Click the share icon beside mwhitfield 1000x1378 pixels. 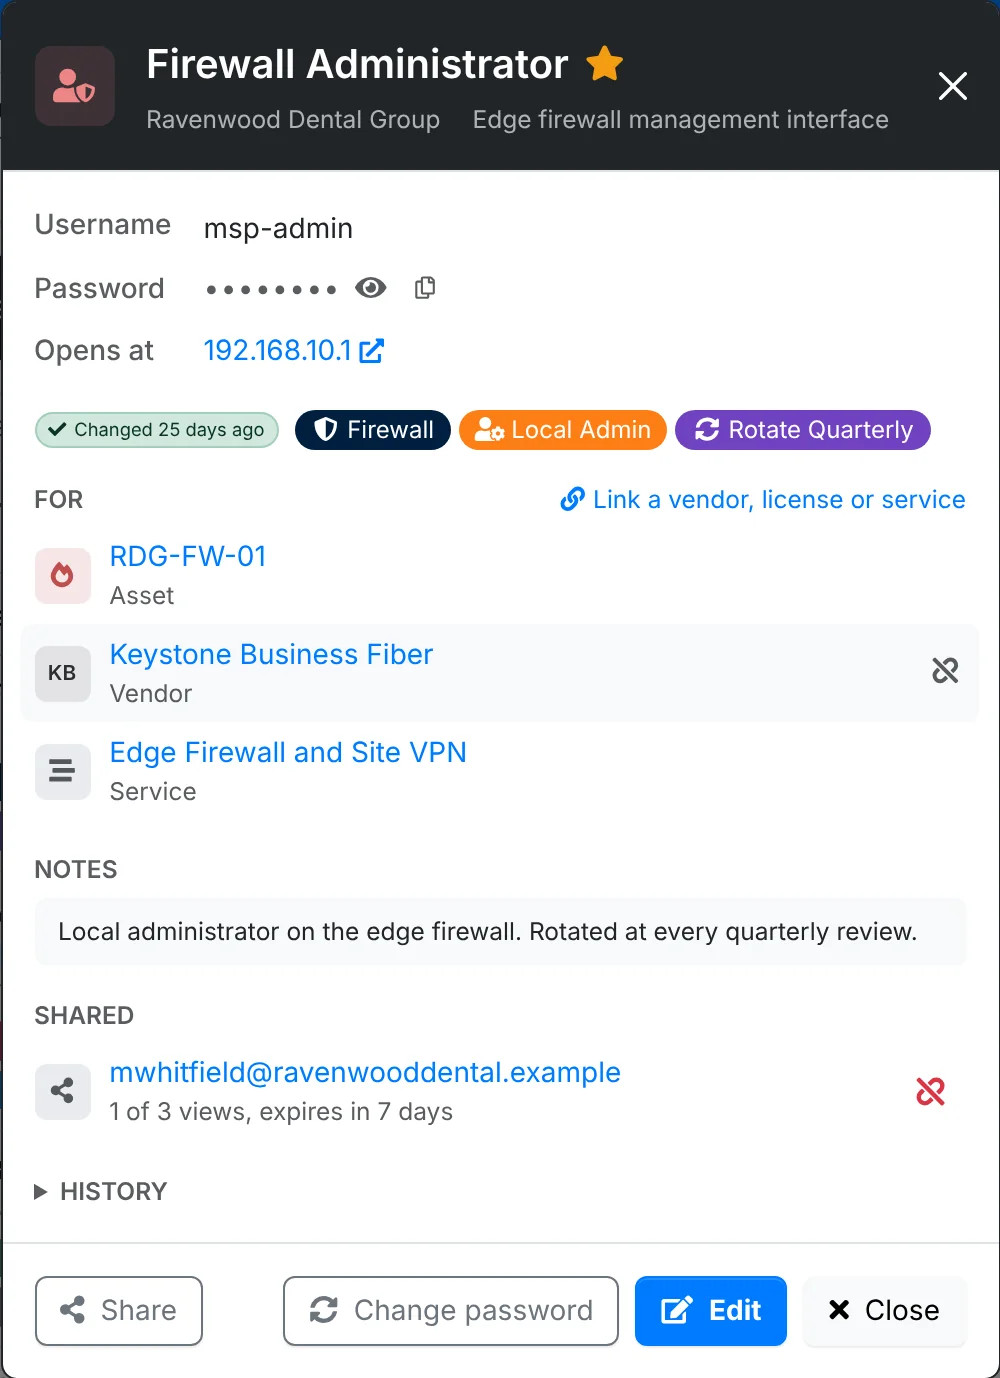(63, 1091)
